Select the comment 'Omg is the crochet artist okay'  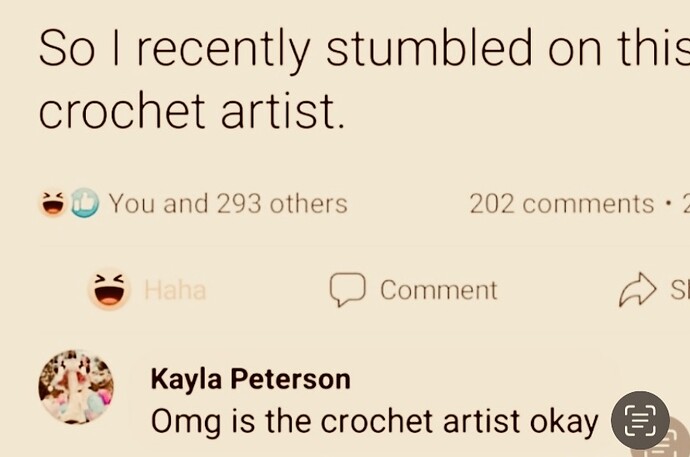click(374, 422)
